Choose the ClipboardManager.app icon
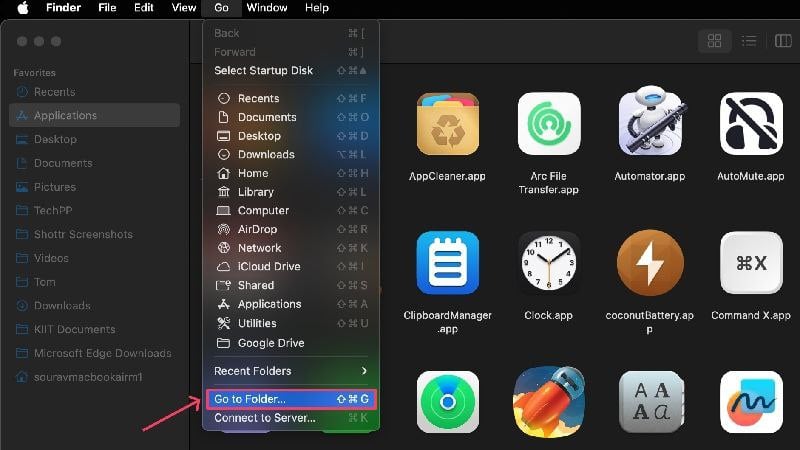The image size is (800, 450). (447, 263)
